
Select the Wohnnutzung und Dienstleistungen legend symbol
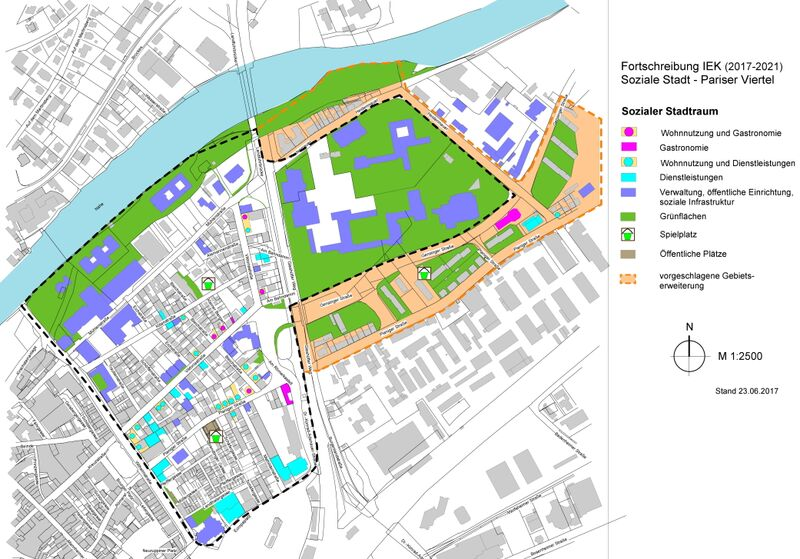pos(628,162)
